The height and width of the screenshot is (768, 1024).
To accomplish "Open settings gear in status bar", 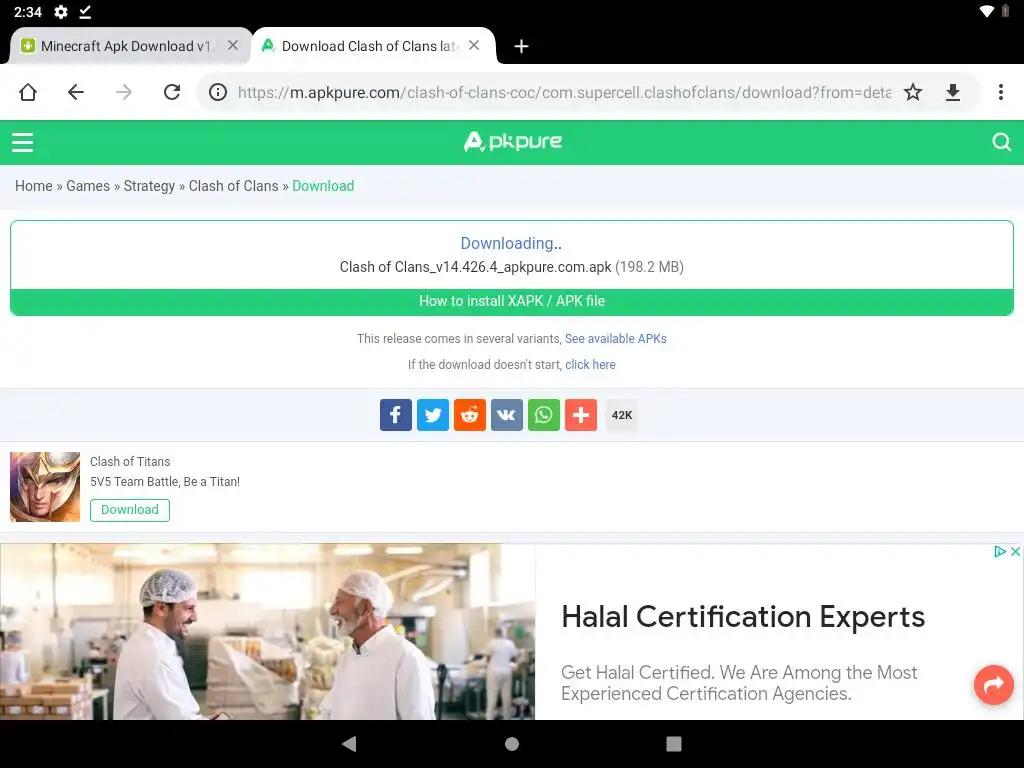I will 61,12.
